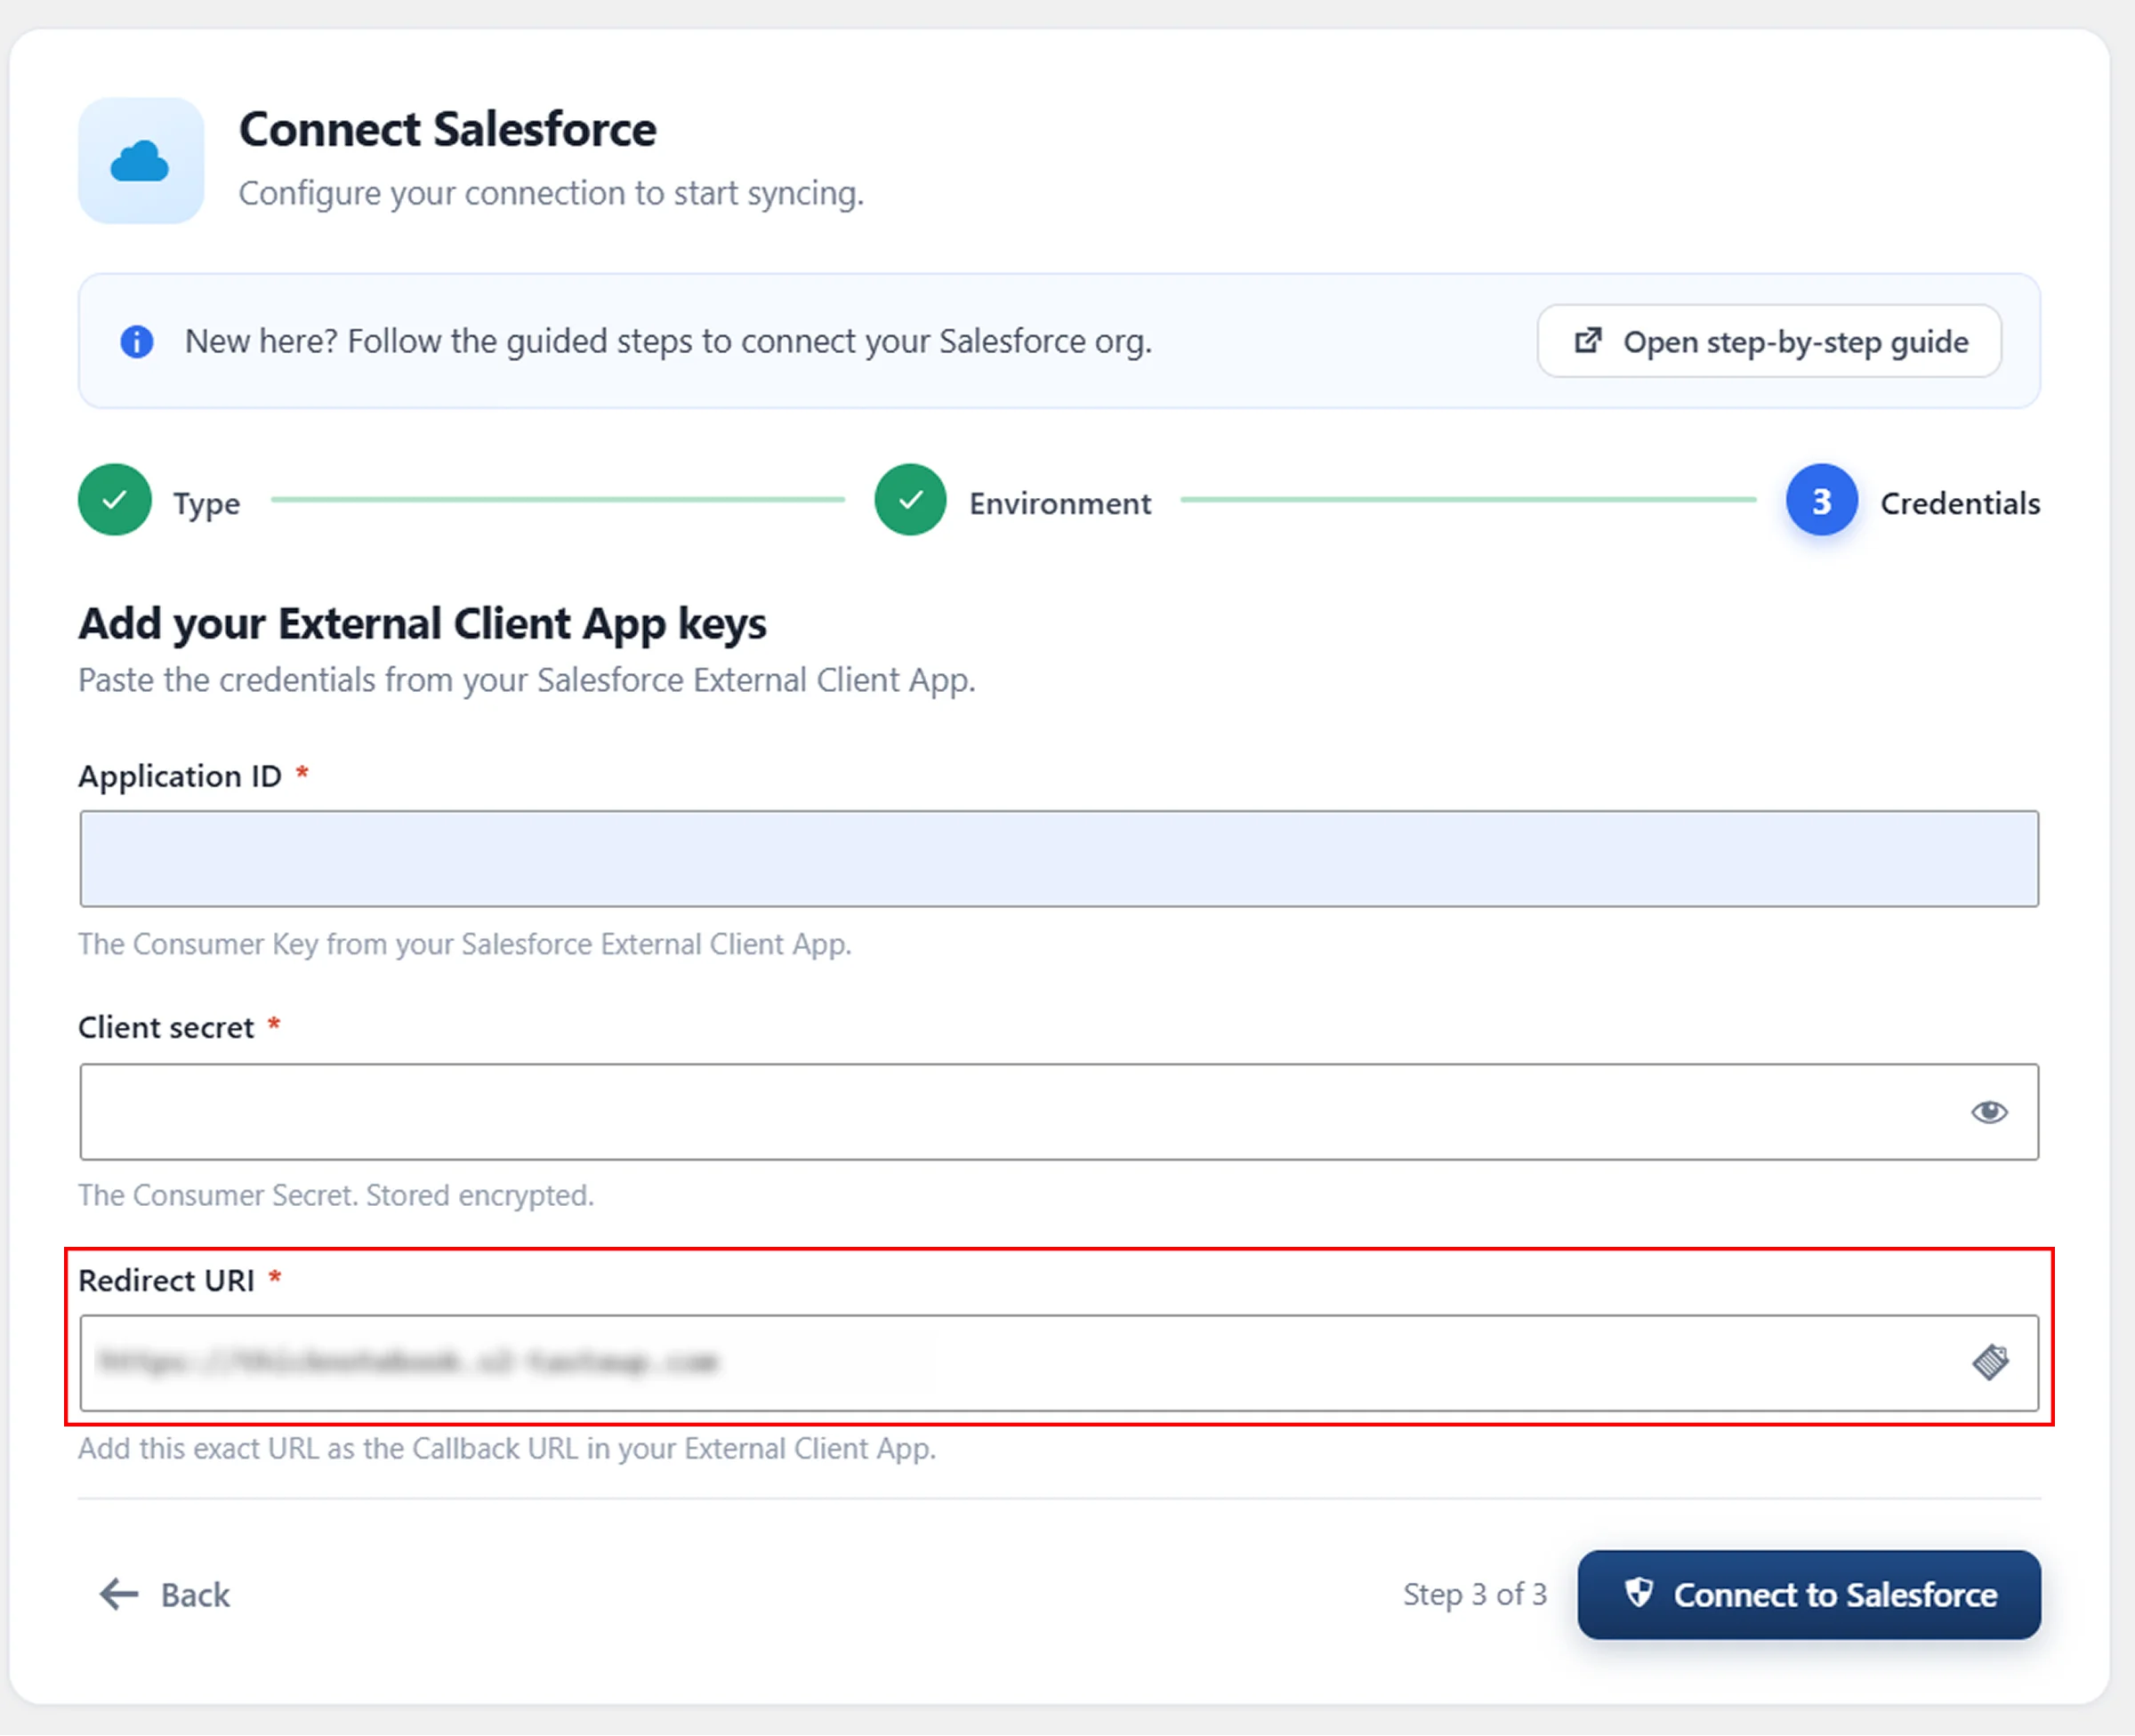2135x1736 pixels.
Task: Click 'Configure your connection to start syncing.' text
Action: [x=551, y=193]
